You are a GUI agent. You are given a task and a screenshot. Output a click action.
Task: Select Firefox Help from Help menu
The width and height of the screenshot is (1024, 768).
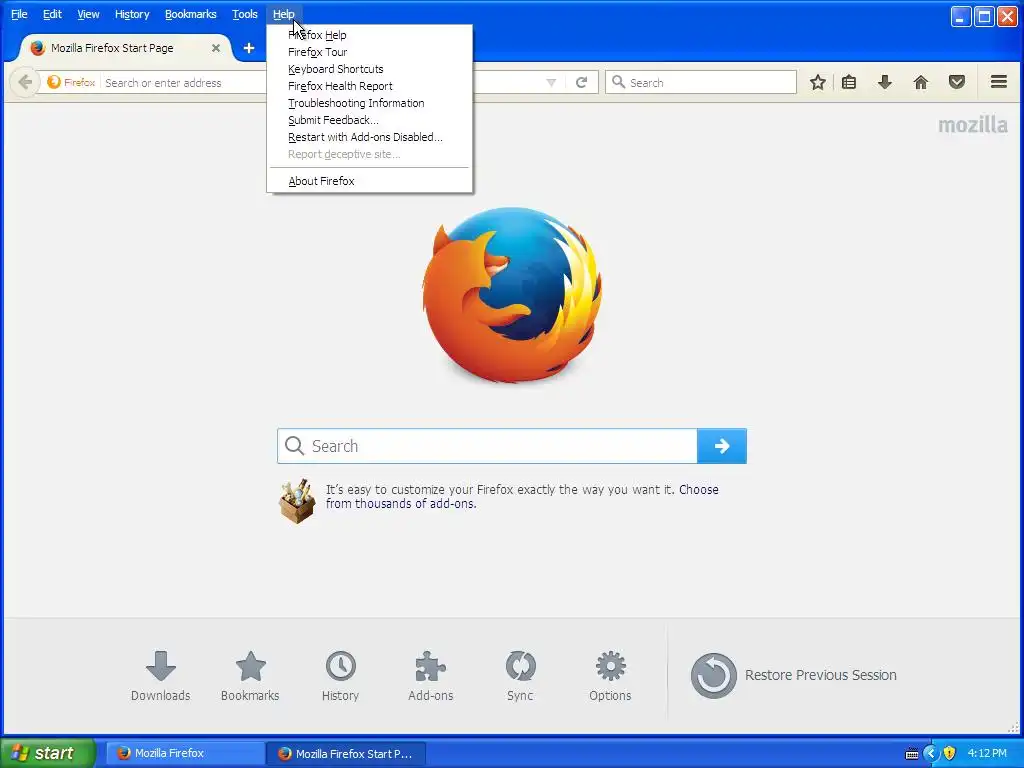[370, 35]
